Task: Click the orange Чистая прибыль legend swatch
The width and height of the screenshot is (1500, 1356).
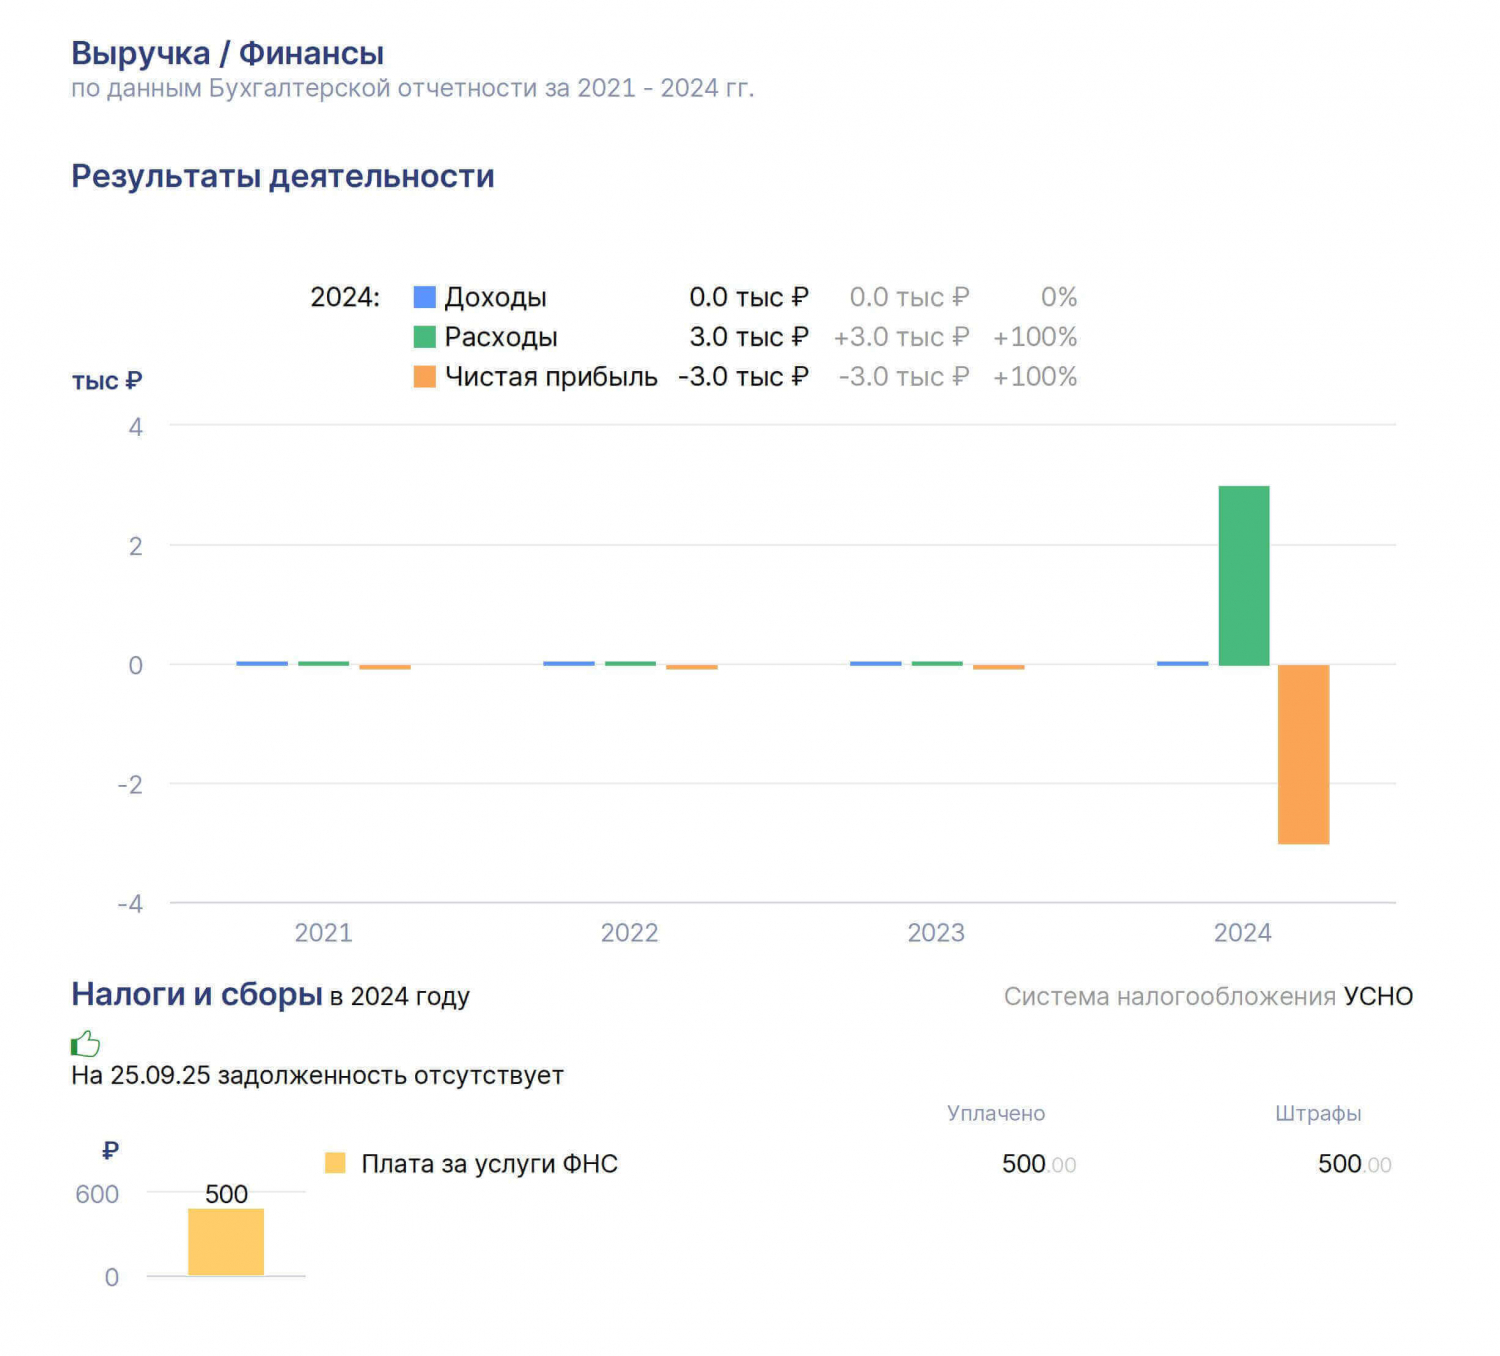Action: (425, 377)
